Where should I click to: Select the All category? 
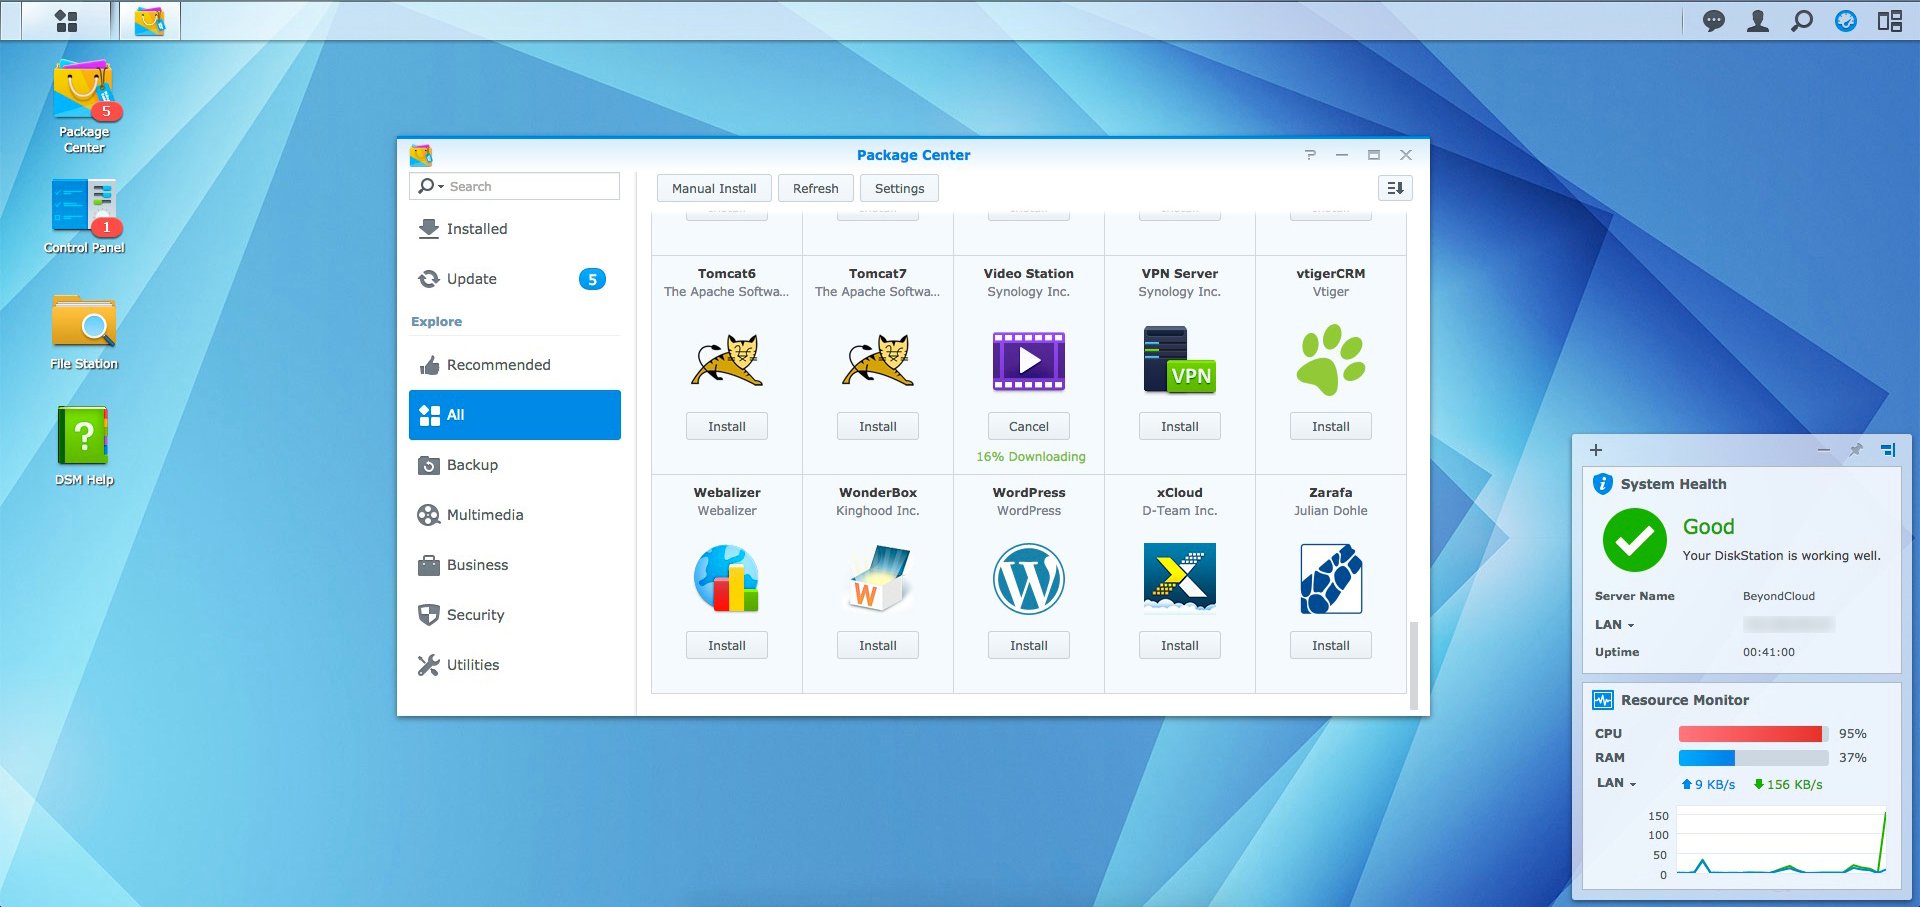[x=515, y=415]
